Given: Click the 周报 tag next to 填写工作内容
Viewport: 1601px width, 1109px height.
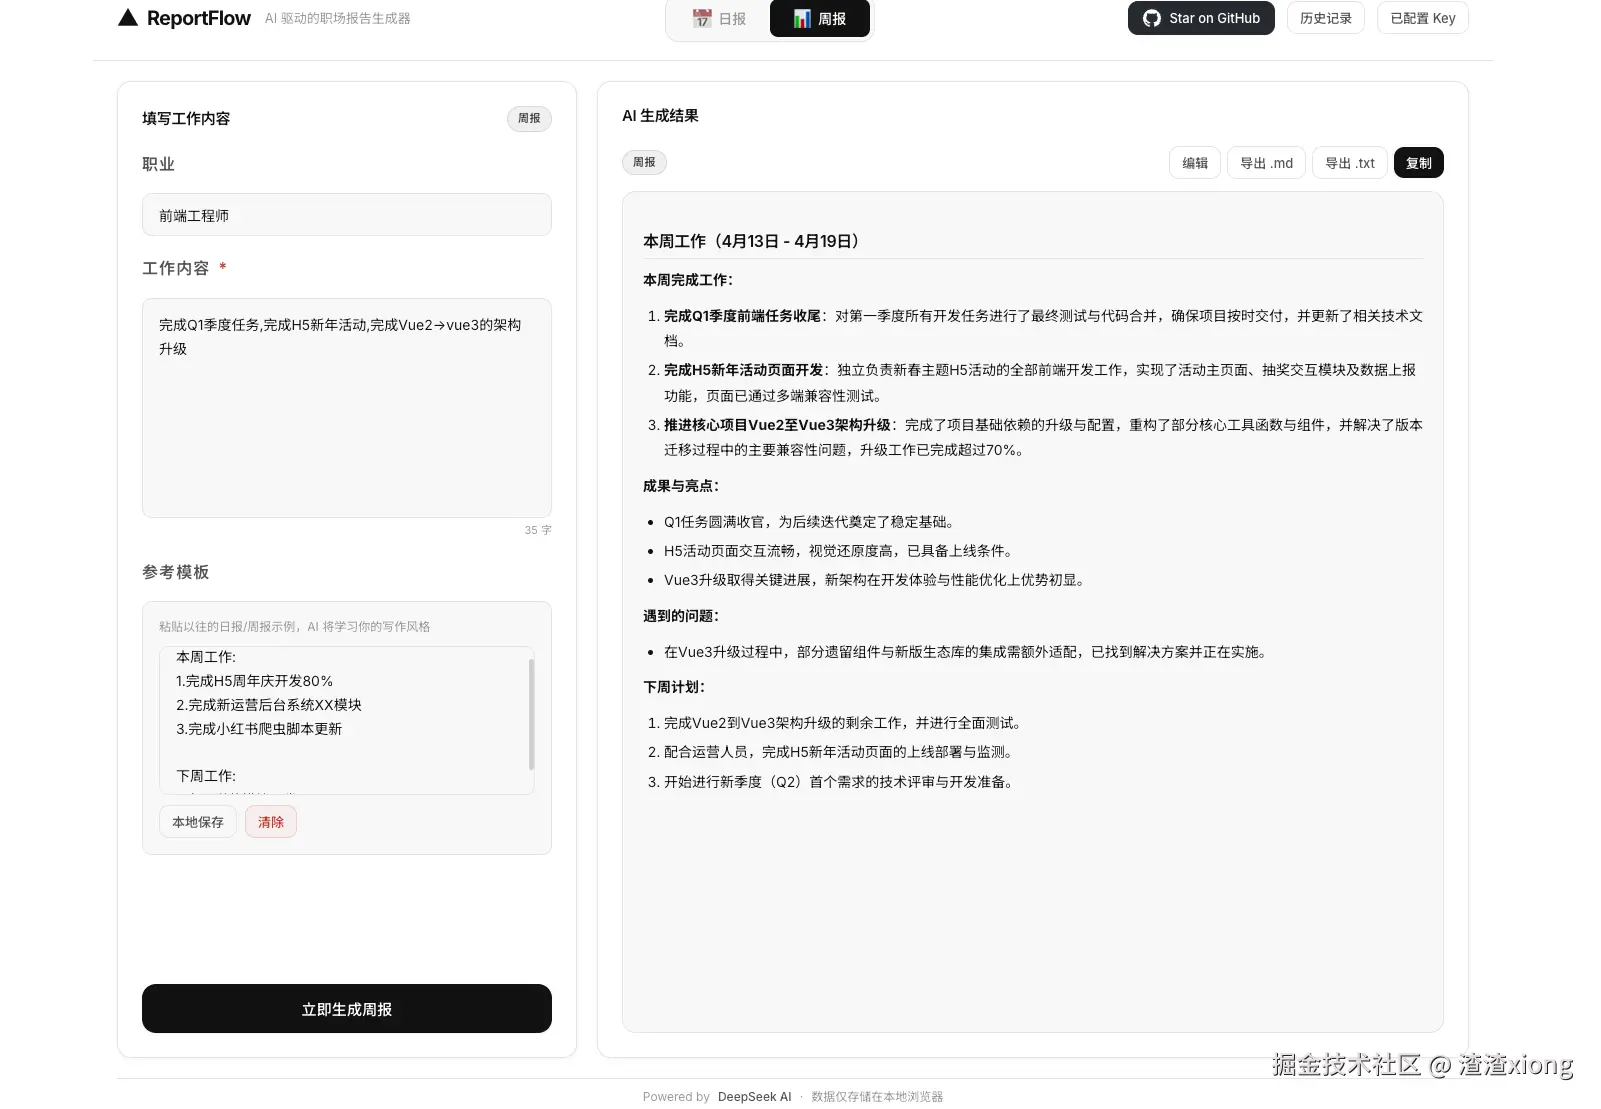Looking at the screenshot, I should 529,118.
